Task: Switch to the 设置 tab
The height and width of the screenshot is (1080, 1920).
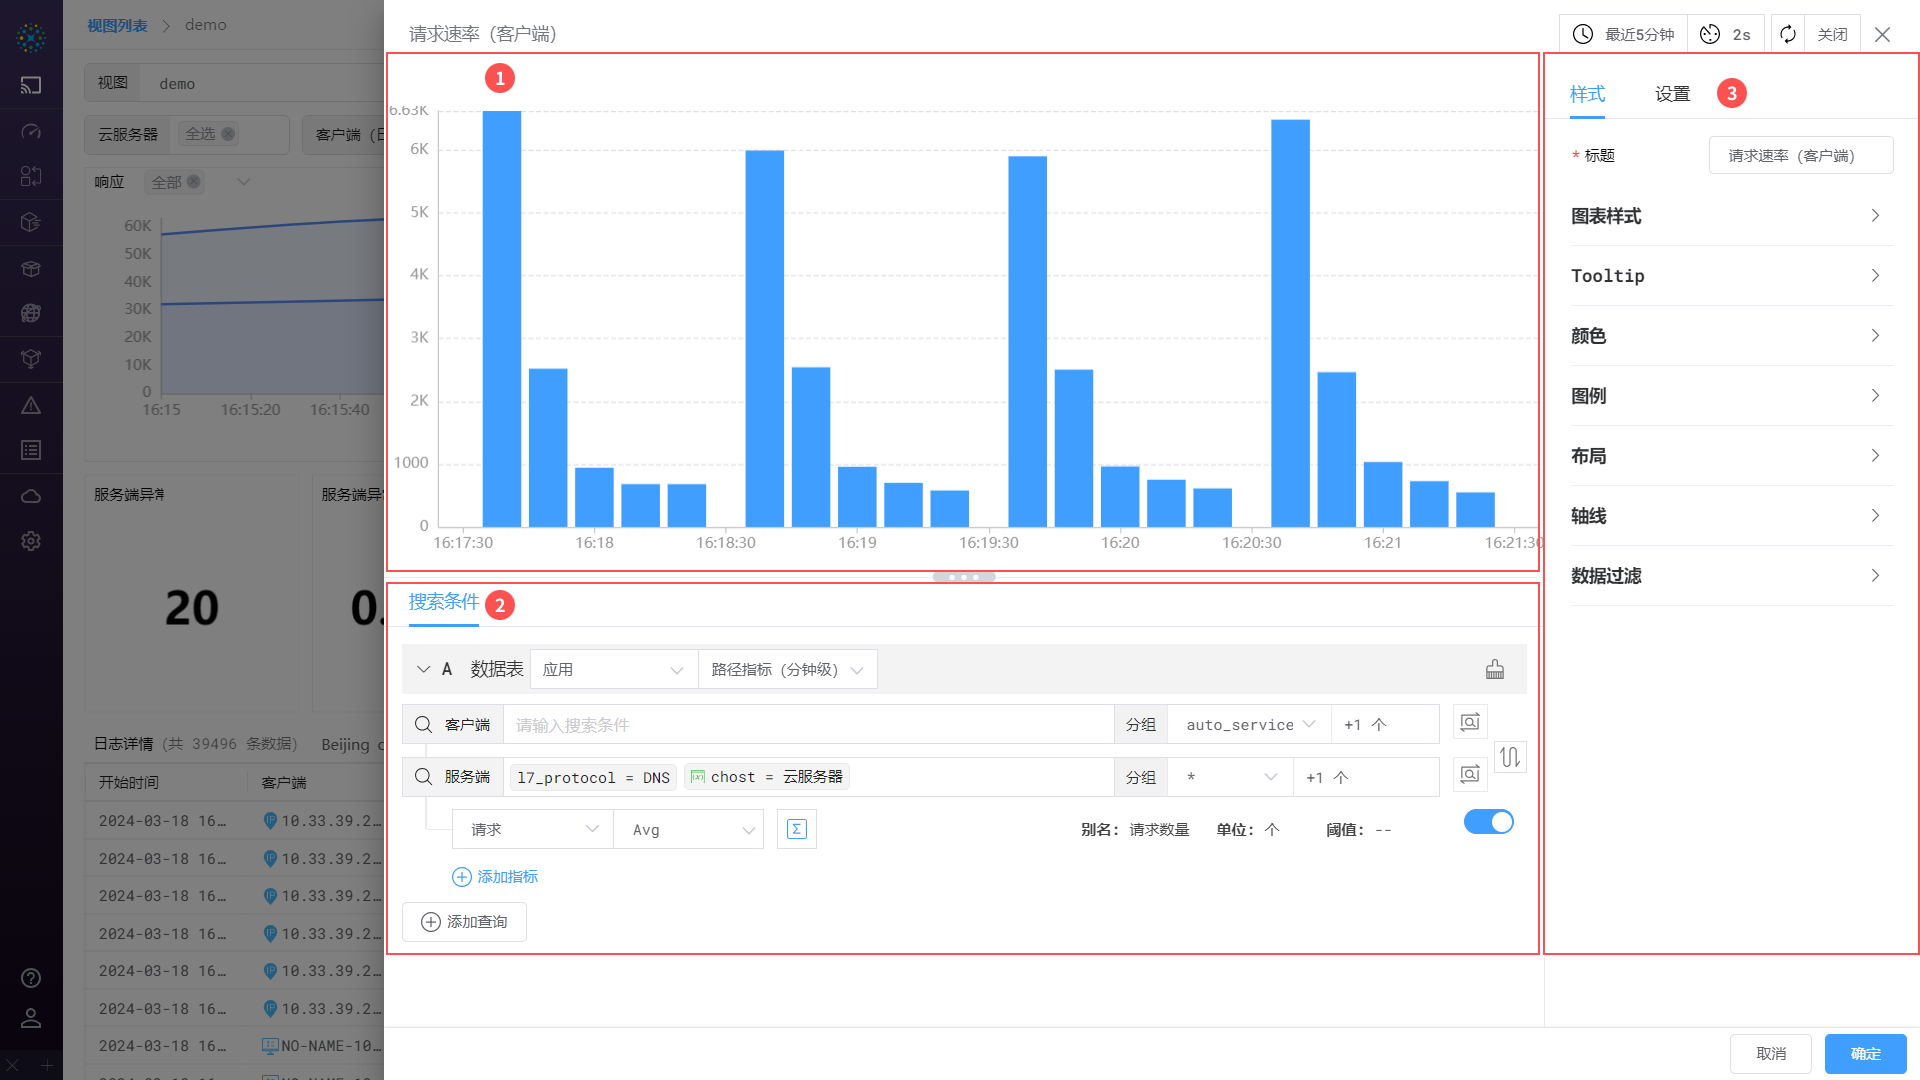Action: point(1672,94)
